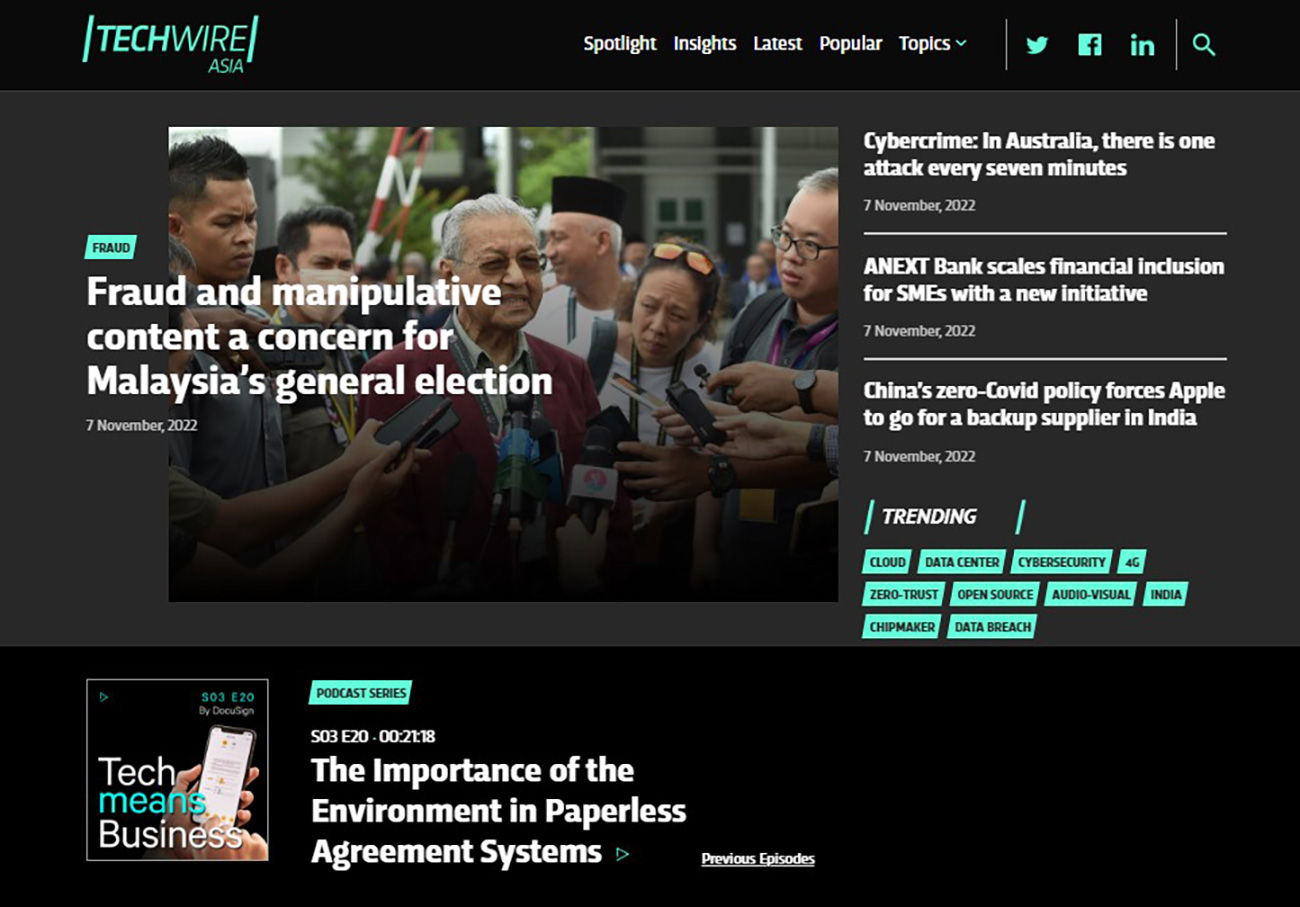Open the LinkedIn social icon
Screen dimensions: 1300x907
[x=1142, y=45]
